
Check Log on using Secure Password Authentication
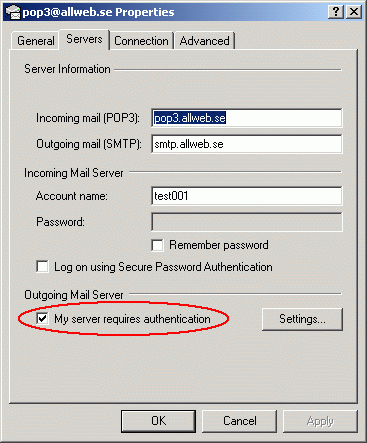pos(42,267)
